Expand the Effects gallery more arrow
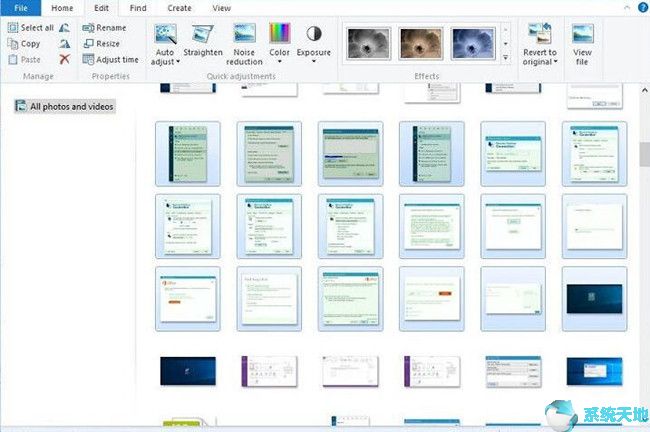Screen dimensions: 650x432 tap(505, 57)
